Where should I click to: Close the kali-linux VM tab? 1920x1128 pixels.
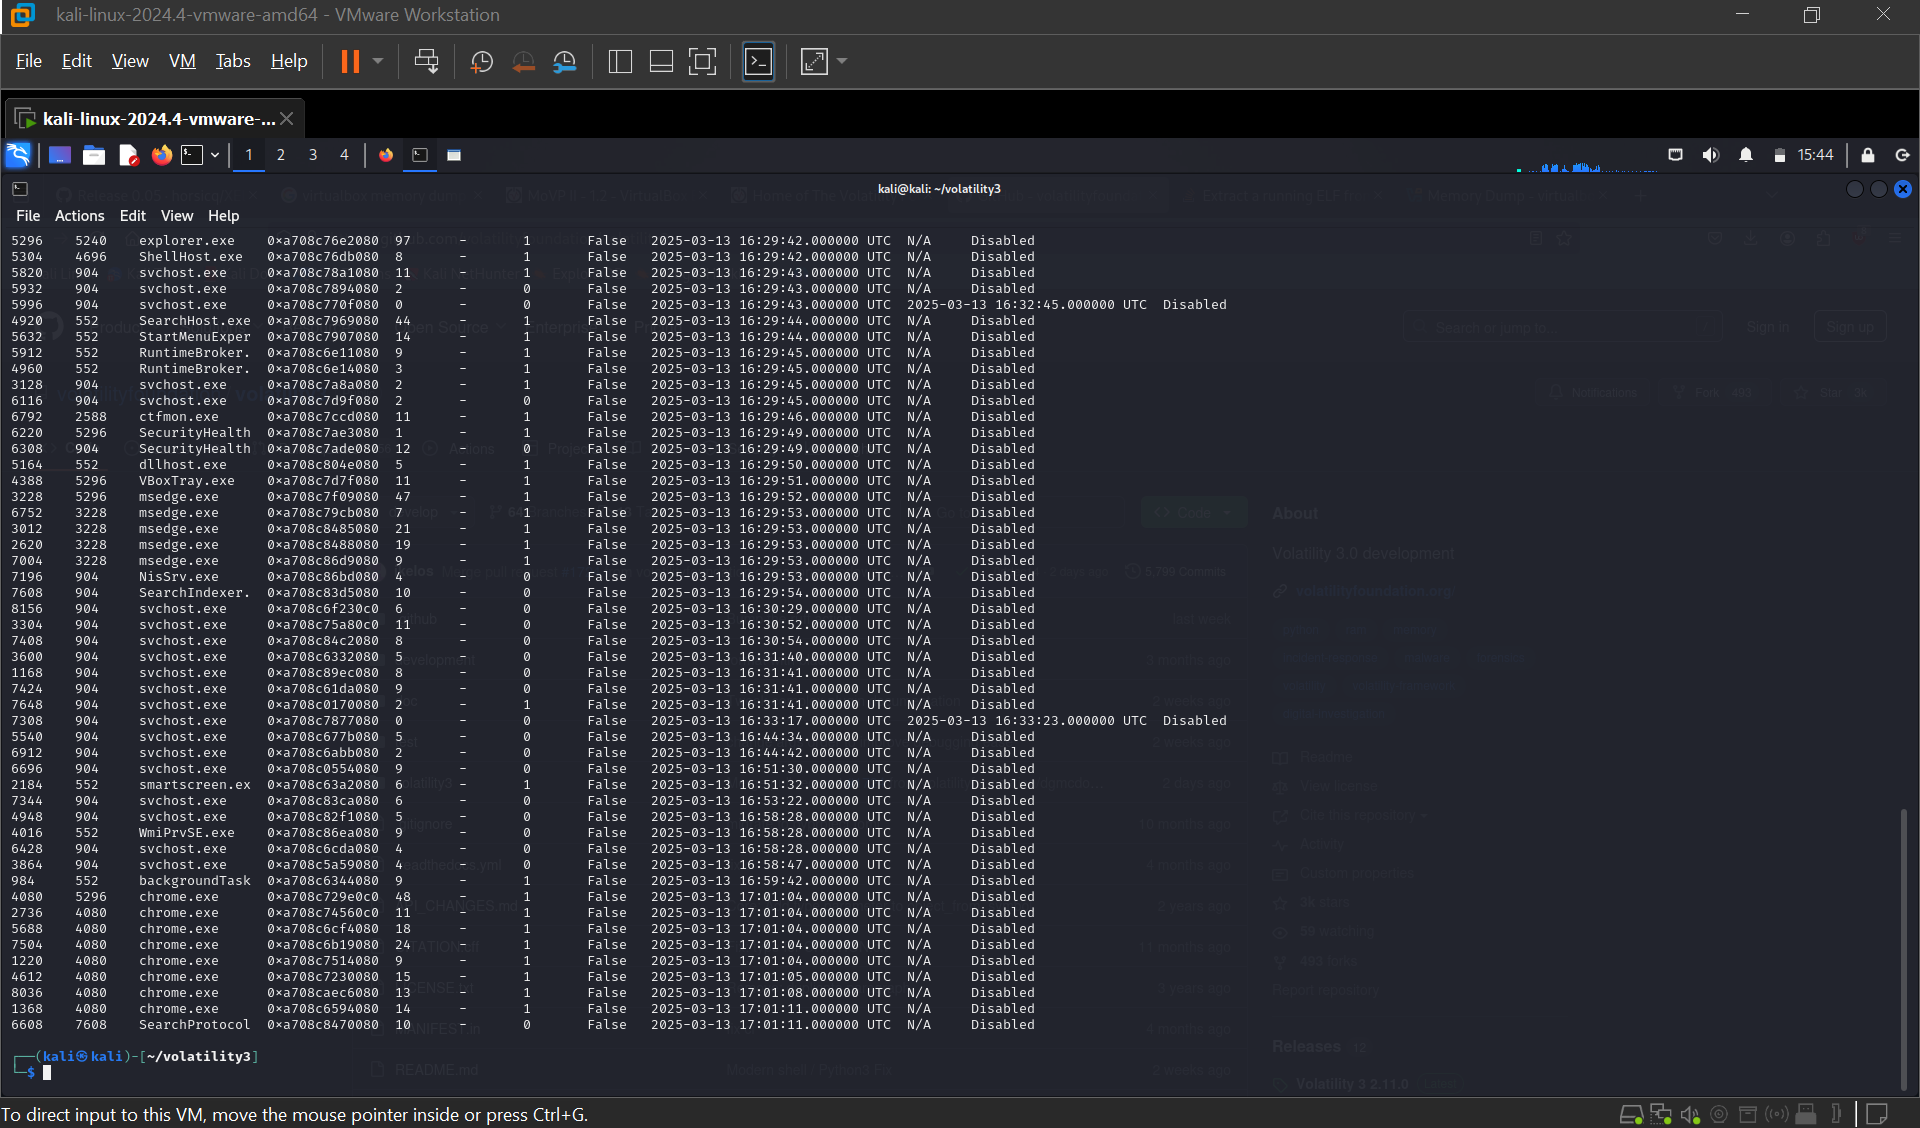point(287,118)
